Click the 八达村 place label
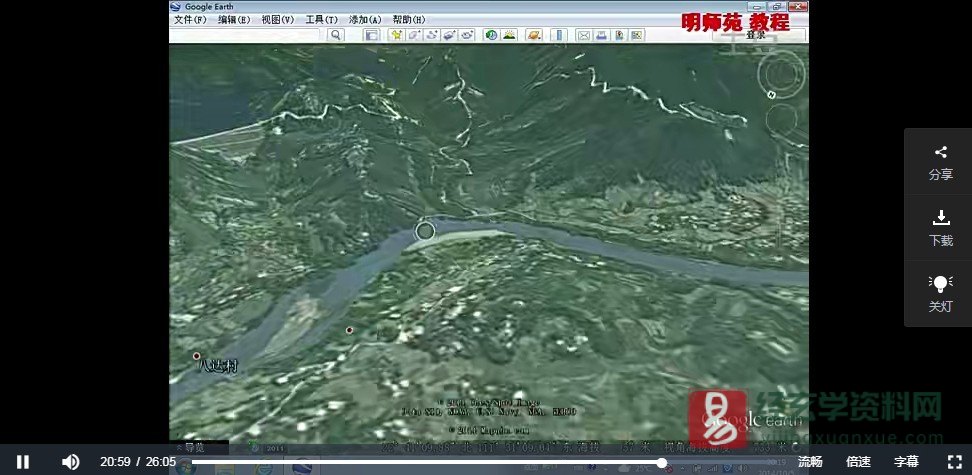The height and width of the screenshot is (475, 972). tap(218, 366)
